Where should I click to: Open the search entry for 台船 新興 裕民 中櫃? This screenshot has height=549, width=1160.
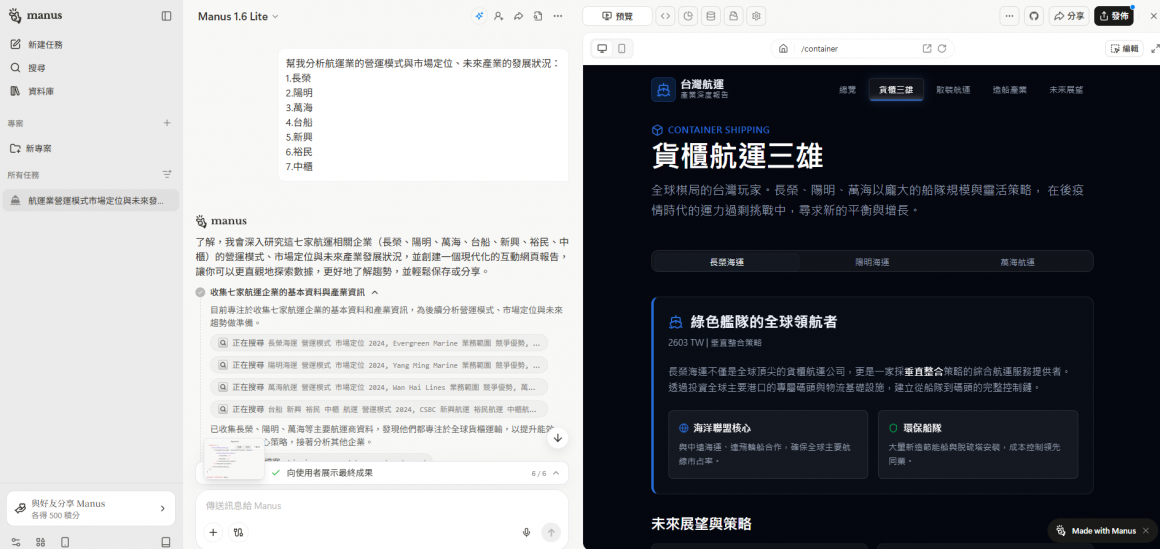tap(379, 409)
